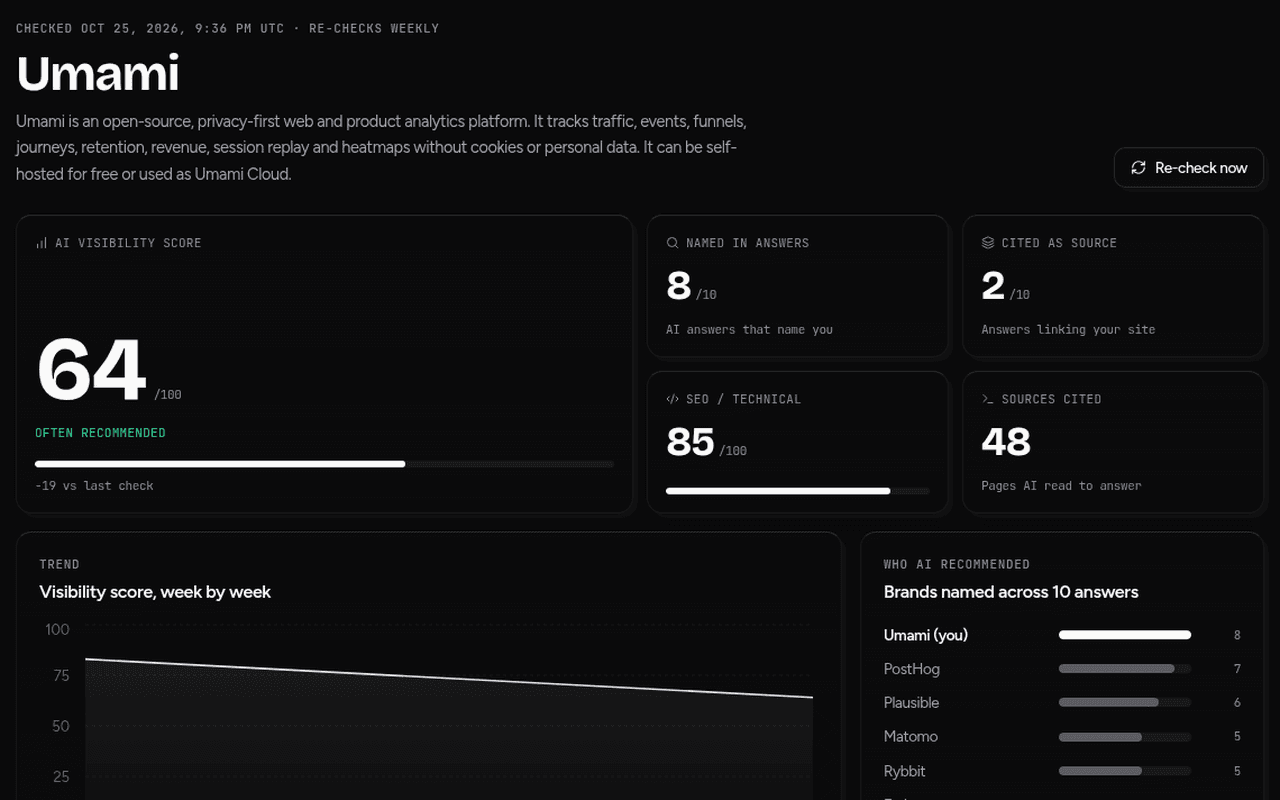The width and height of the screenshot is (1280, 800).
Task: Click the Matomo brand row label
Action: 911,737
